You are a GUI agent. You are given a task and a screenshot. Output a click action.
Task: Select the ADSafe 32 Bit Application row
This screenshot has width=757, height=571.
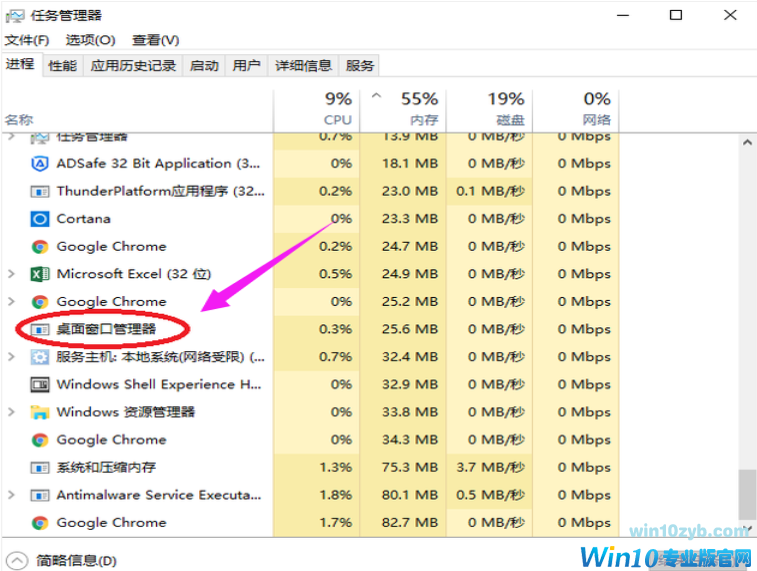pyautogui.click(x=311, y=164)
